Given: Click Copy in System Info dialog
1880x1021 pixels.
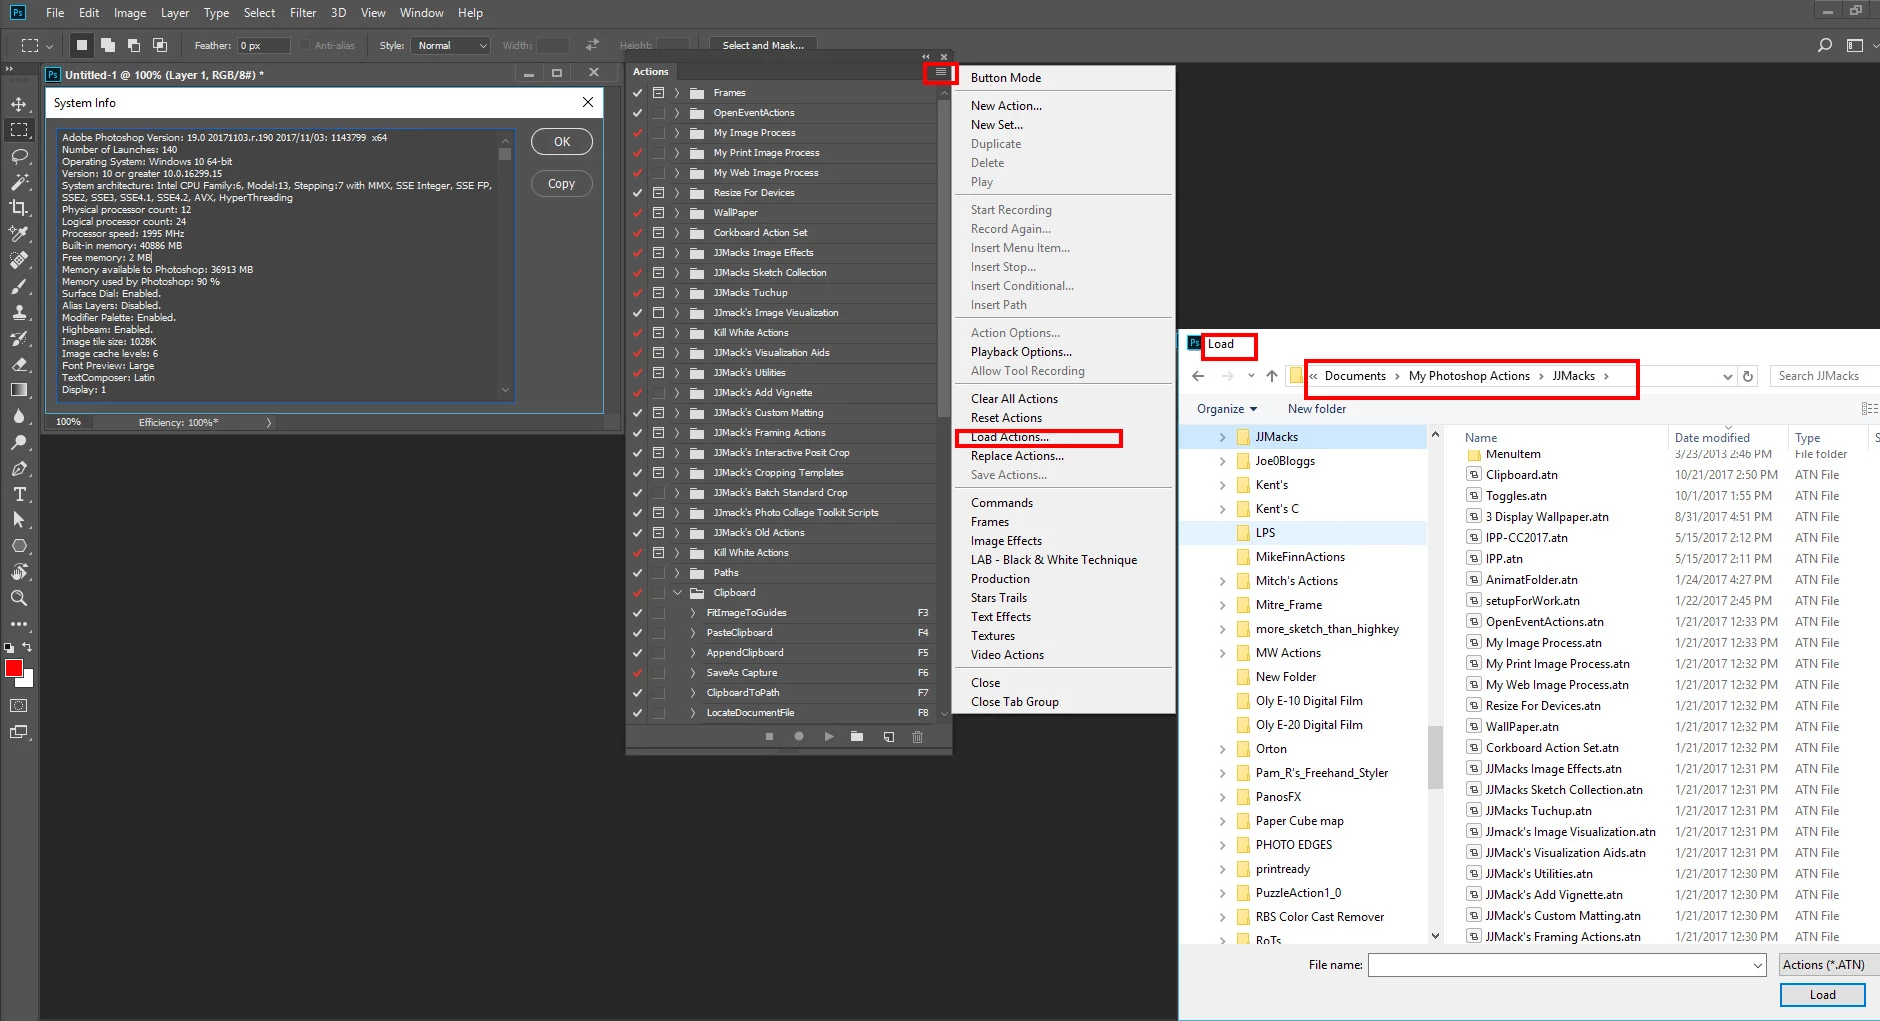Looking at the screenshot, I should 562,184.
